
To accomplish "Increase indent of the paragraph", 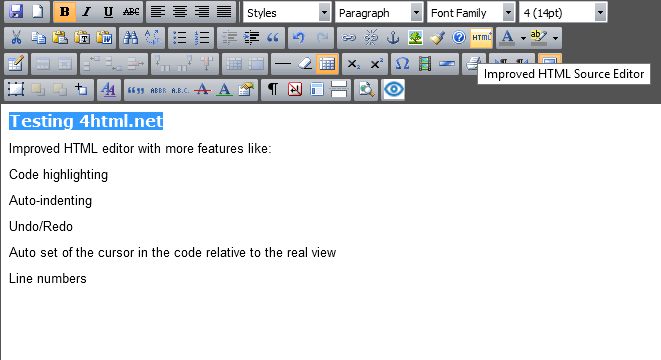I will pyautogui.click(x=251, y=38).
